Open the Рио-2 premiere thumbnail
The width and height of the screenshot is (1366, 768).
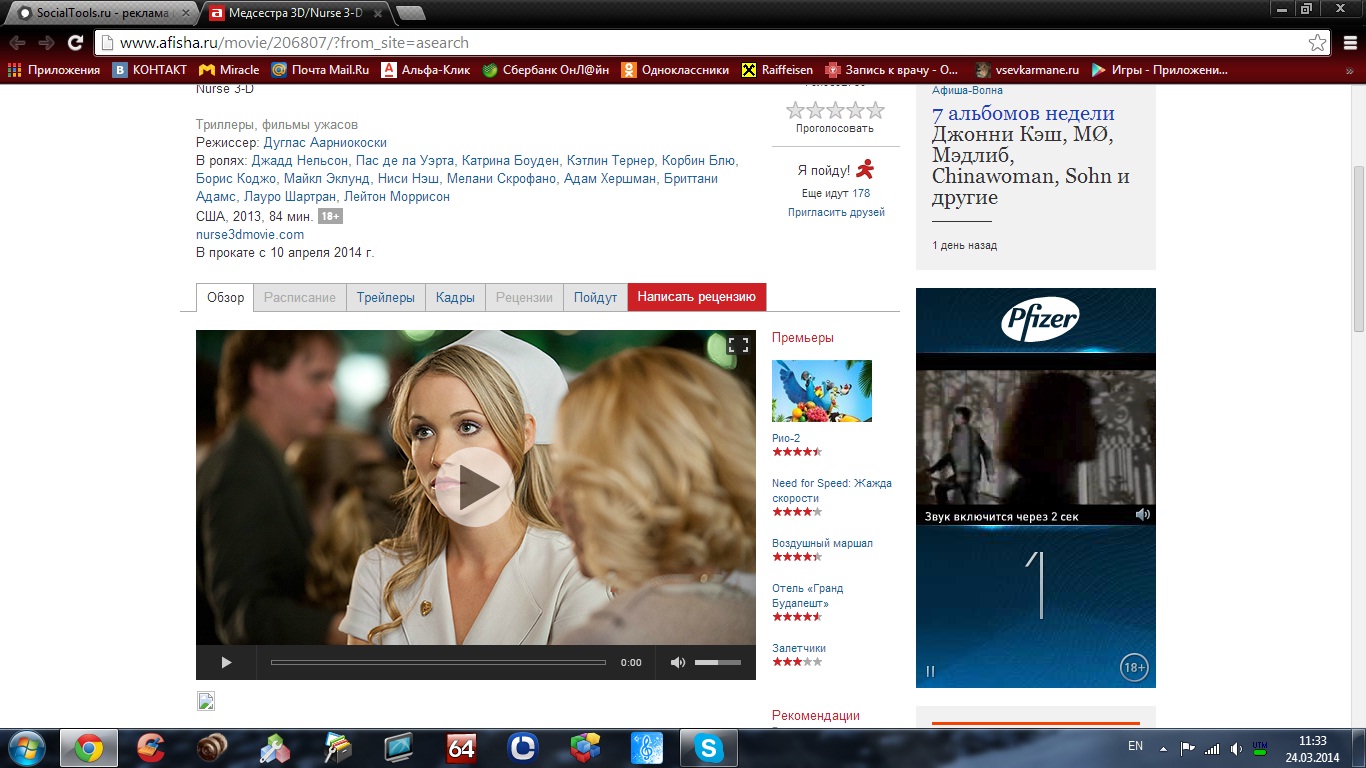822,391
